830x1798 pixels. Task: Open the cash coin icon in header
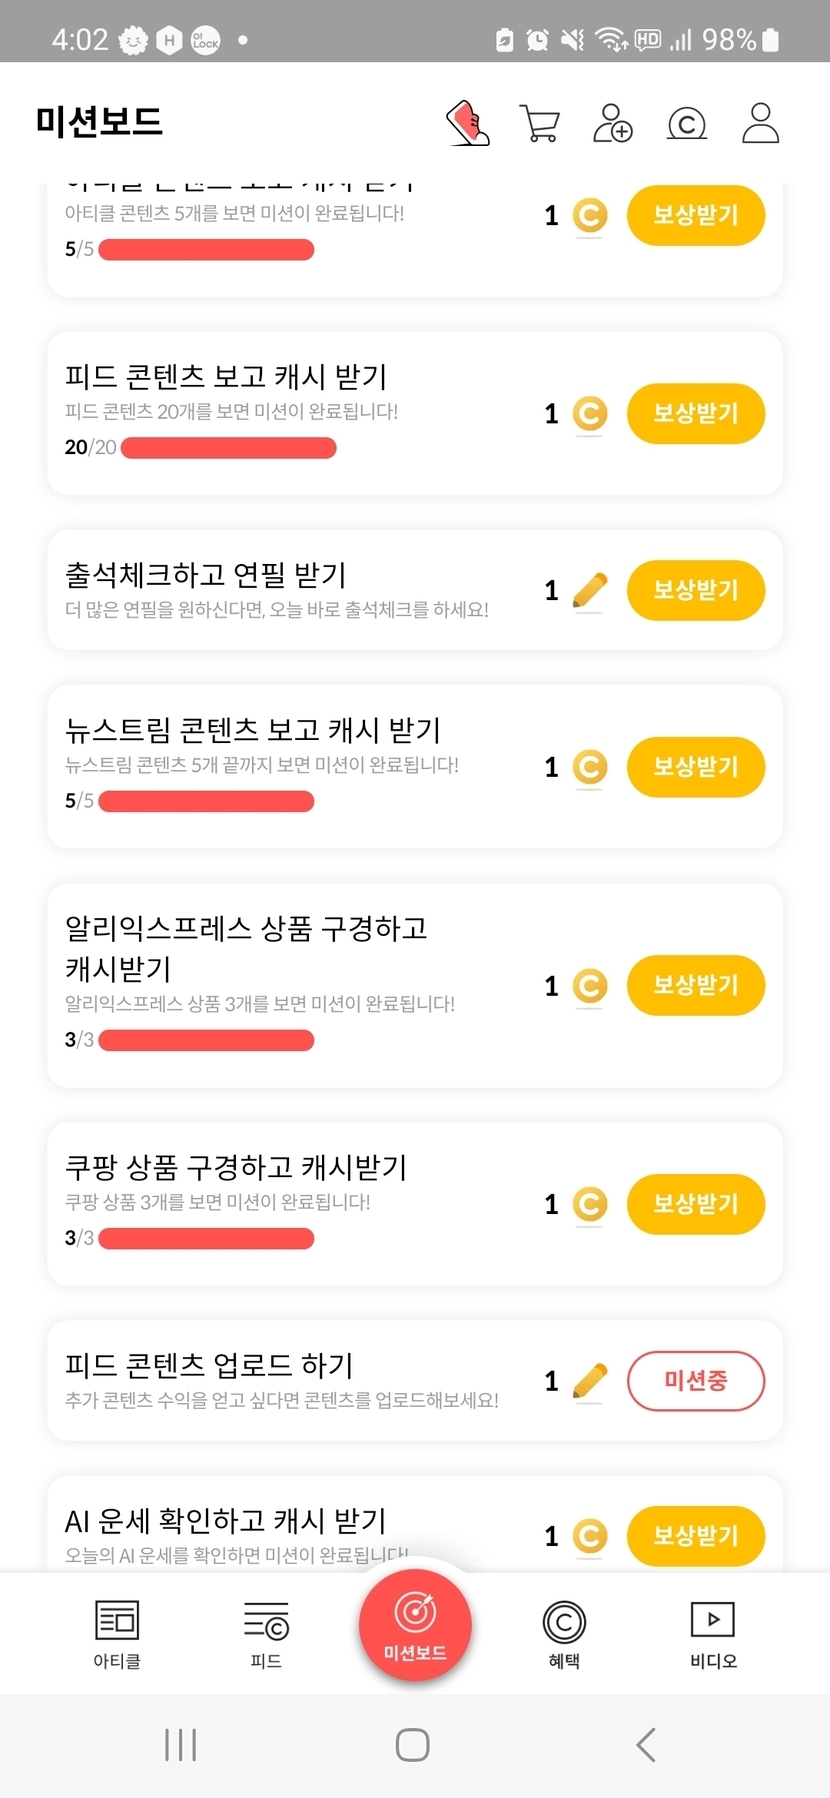(x=686, y=123)
